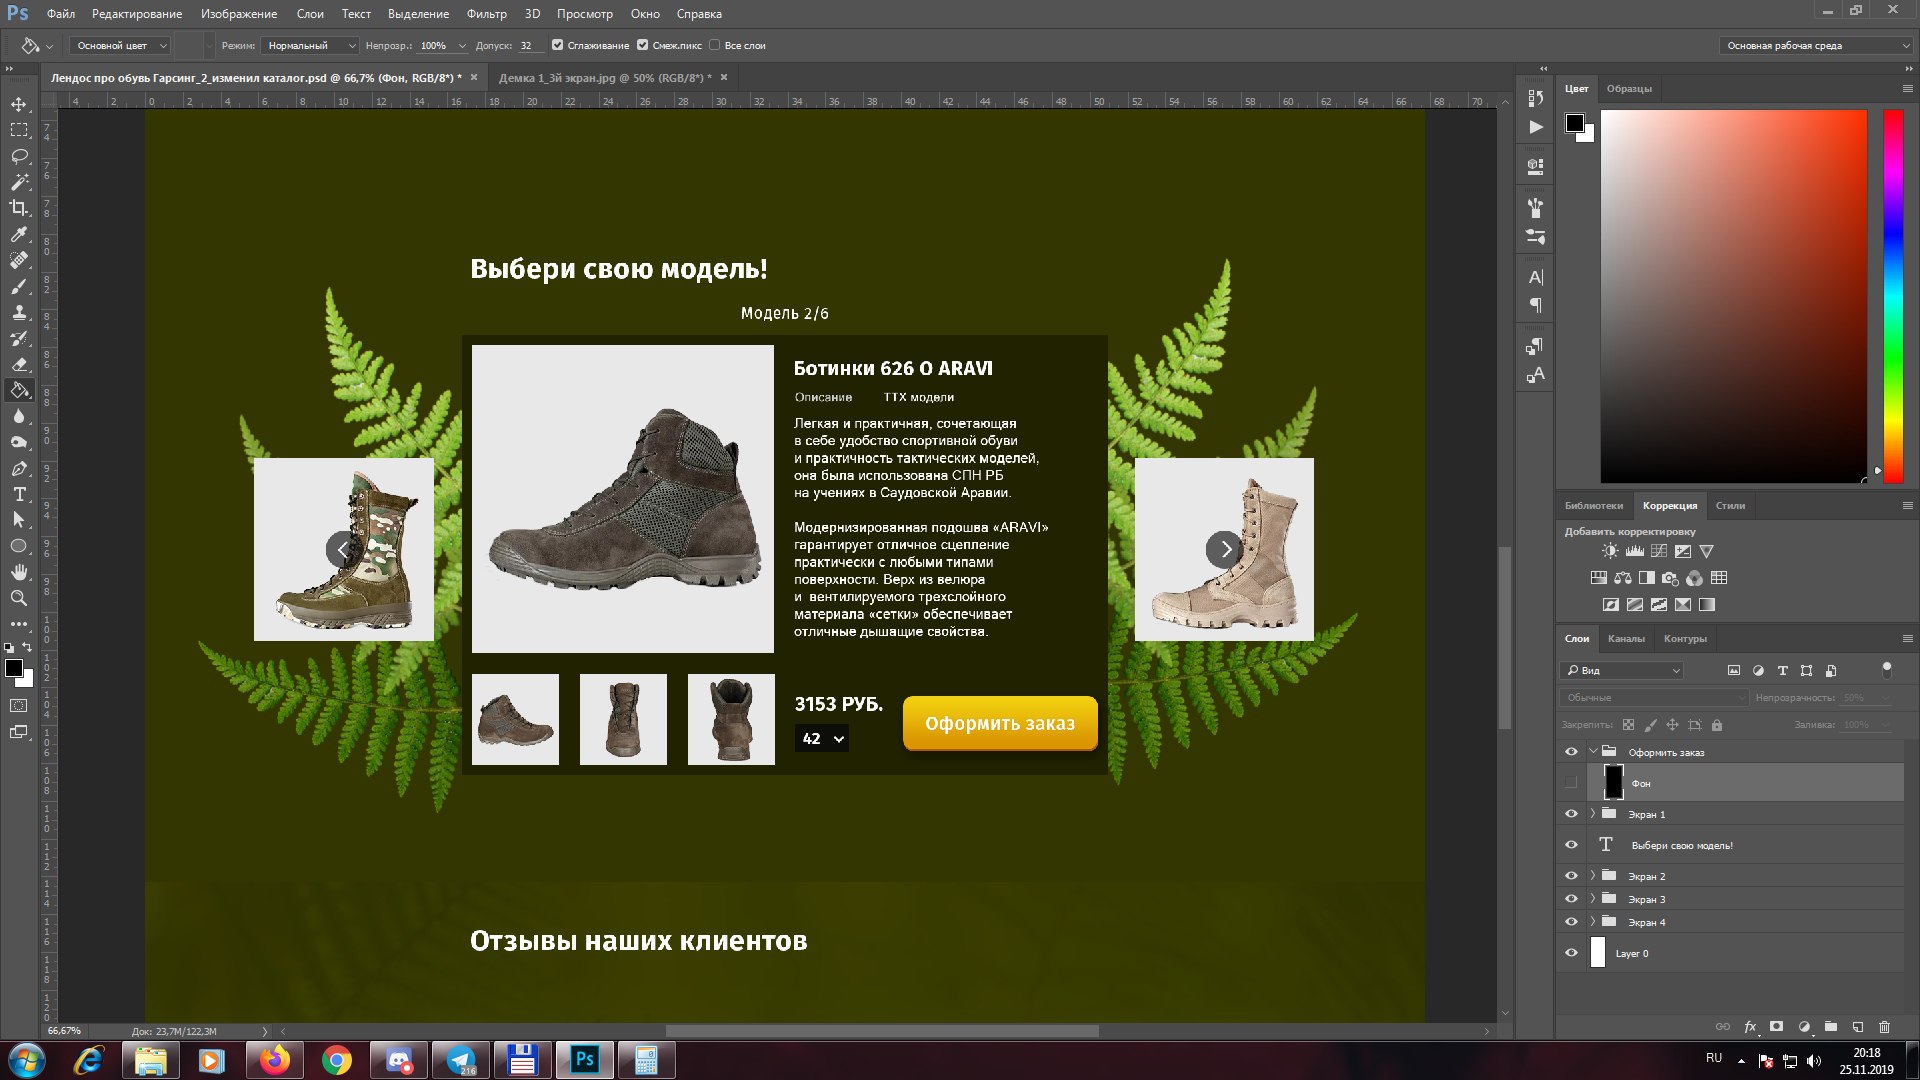Image resolution: width=1920 pixels, height=1080 pixels.
Task: Open the layer filter Вид dropdown
Action: 1622,670
